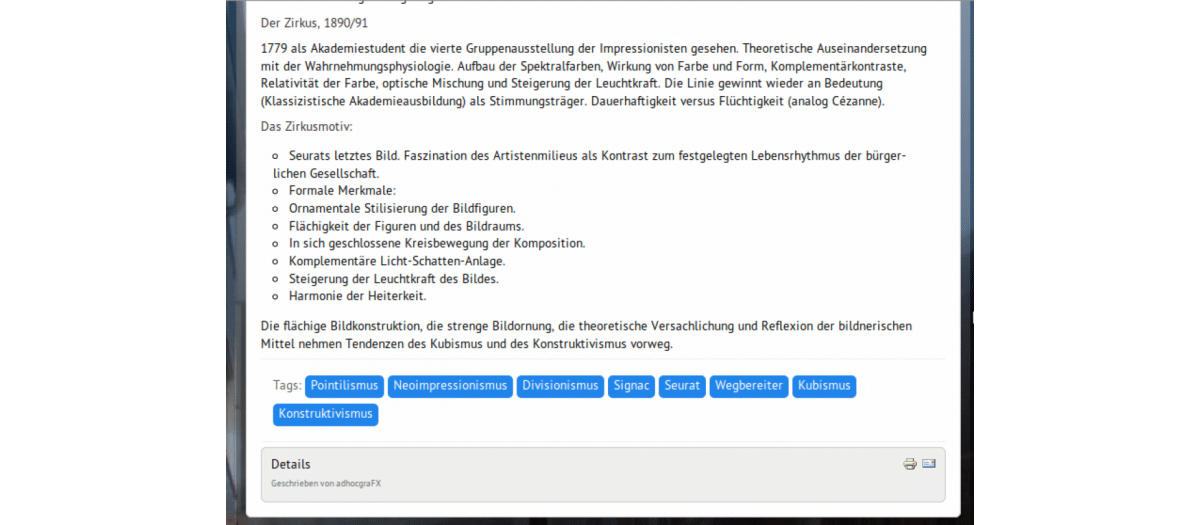Open the Kubismus tag
This screenshot has width=1200, height=525.
click(824, 386)
